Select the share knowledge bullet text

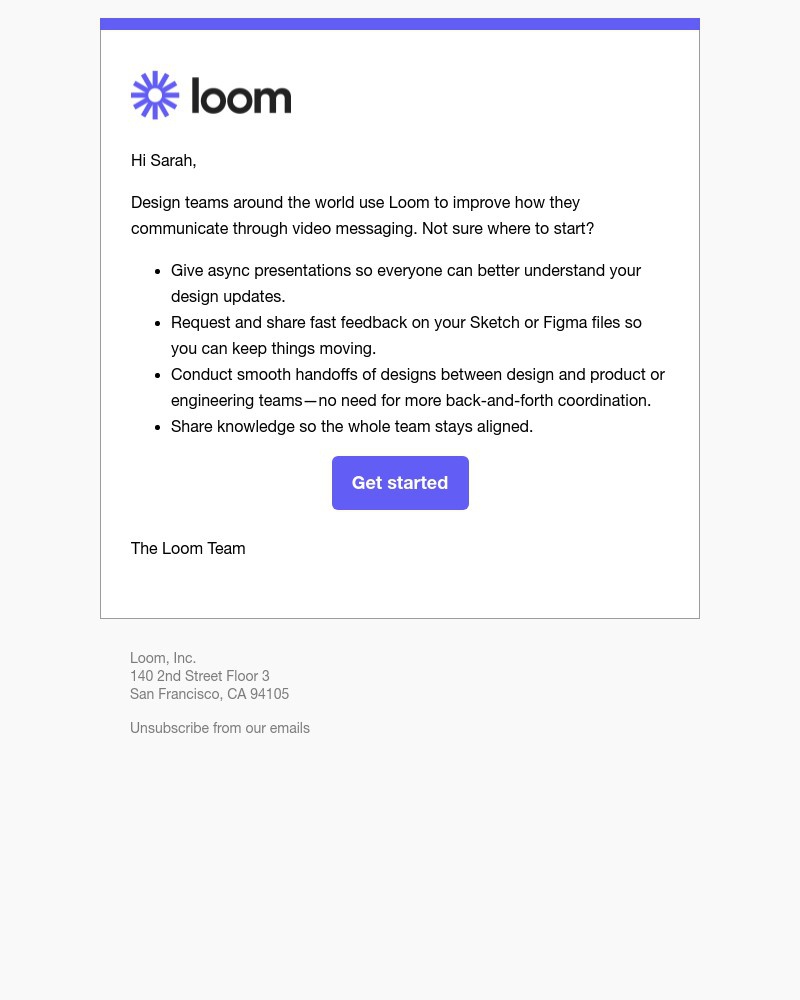click(x=352, y=426)
